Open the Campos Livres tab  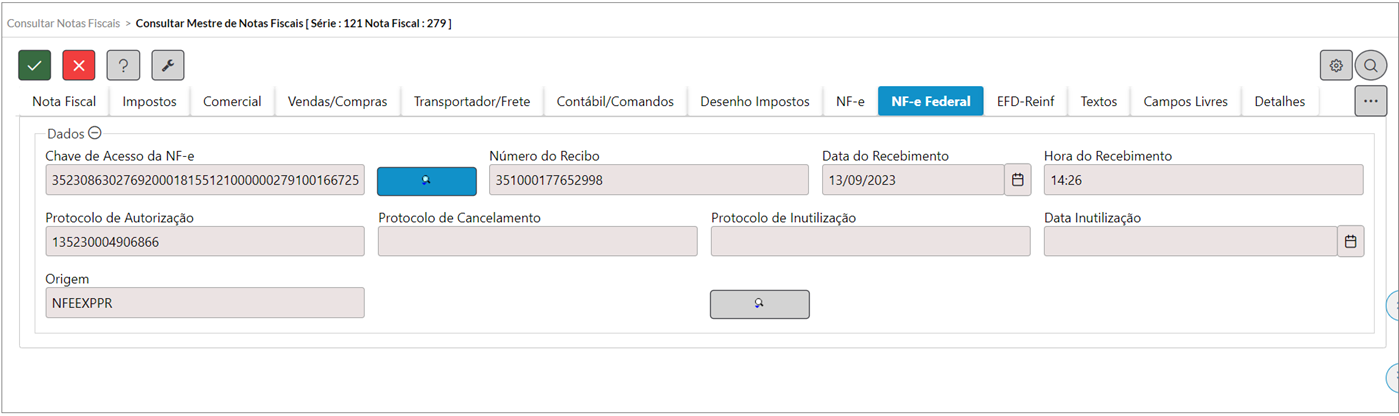[x=1186, y=101]
